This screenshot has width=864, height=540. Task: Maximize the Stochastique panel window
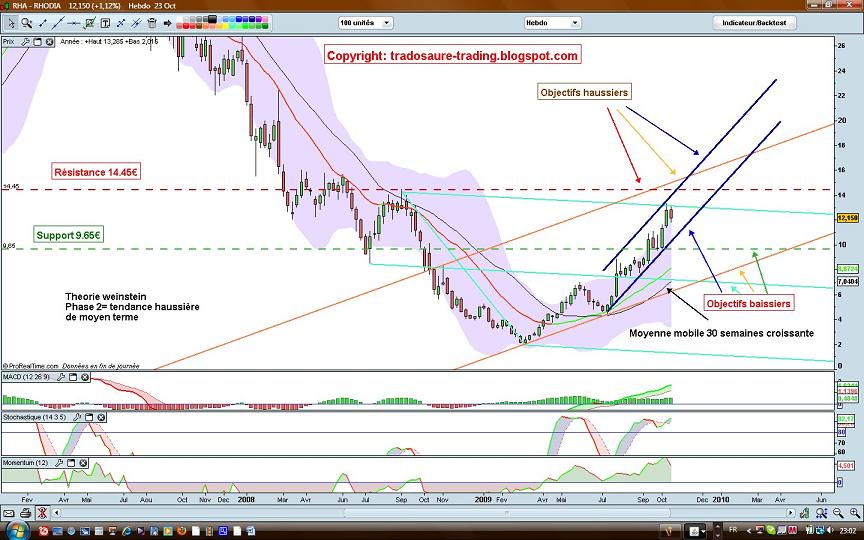click(x=89, y=418)
